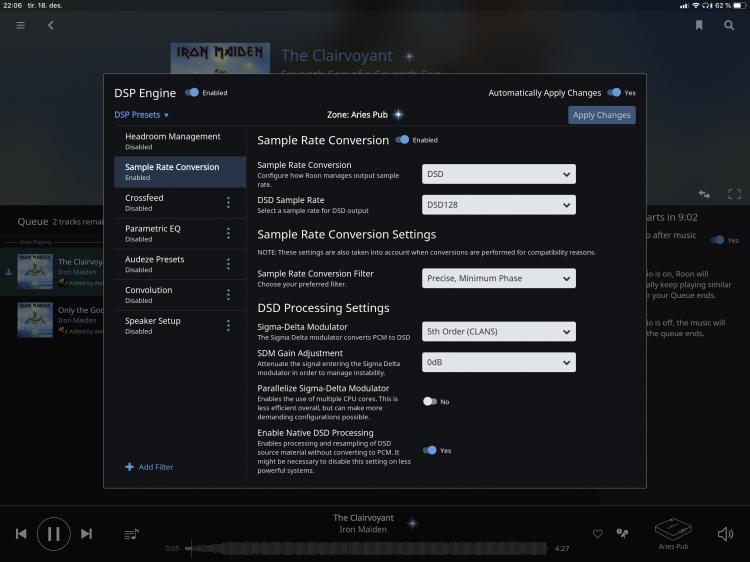Click the signal quality star in footer
The width and height of the screenshot is (750, 562).
point(413,523)
